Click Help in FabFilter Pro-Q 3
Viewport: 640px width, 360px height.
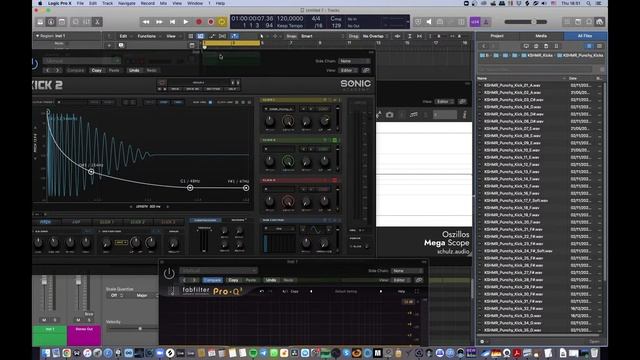[x=402, y=291]
